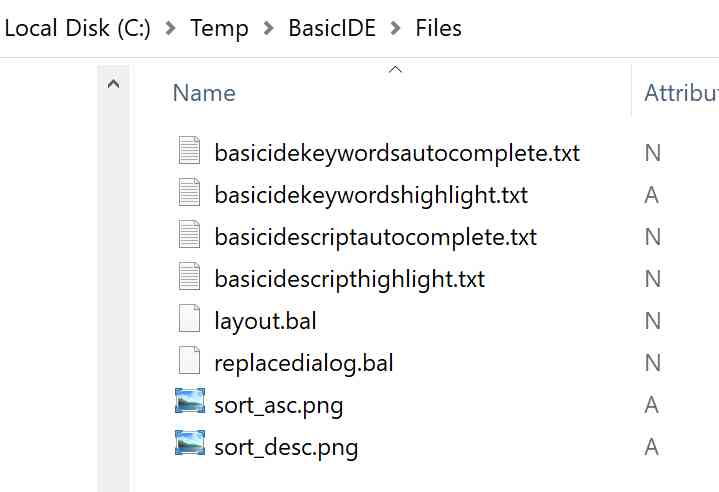Select the layout.bal file name
Viewport: 719px width, 492px height.
click(x=265, y=321)
